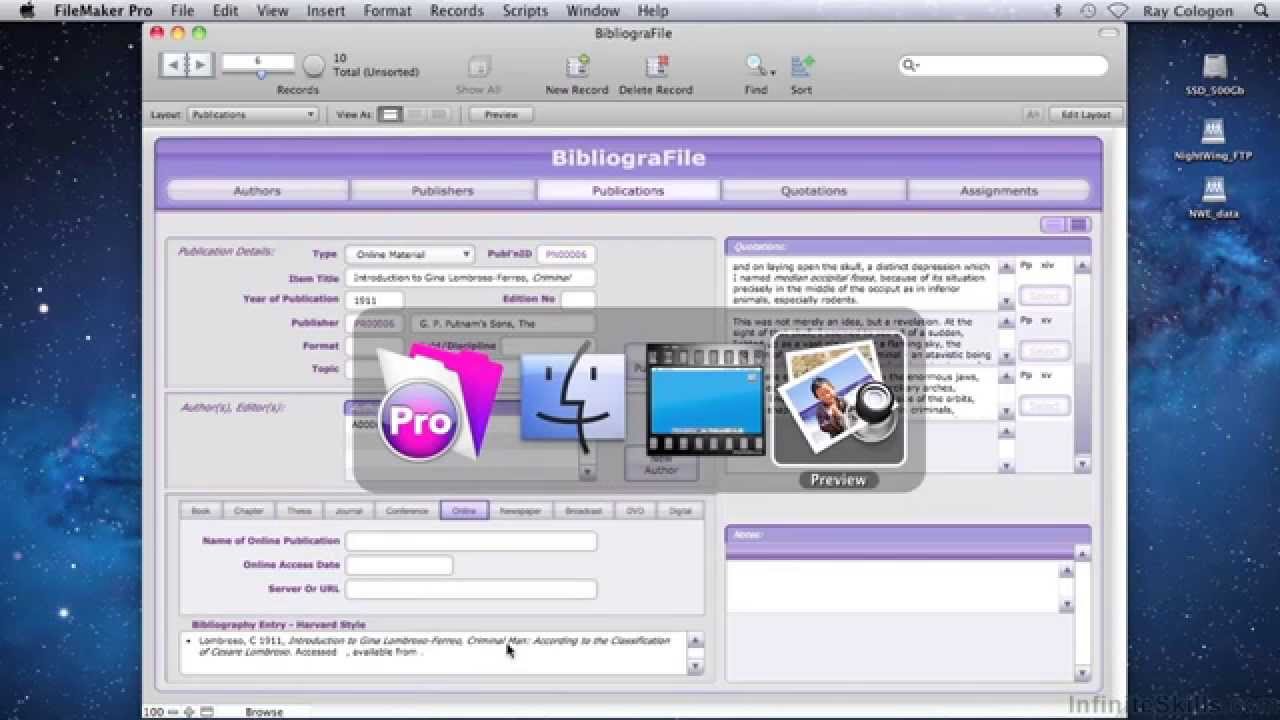Screen dimensions: 1280x720
Task: Select the Conference format tab
Action: (x=407, y=510)
